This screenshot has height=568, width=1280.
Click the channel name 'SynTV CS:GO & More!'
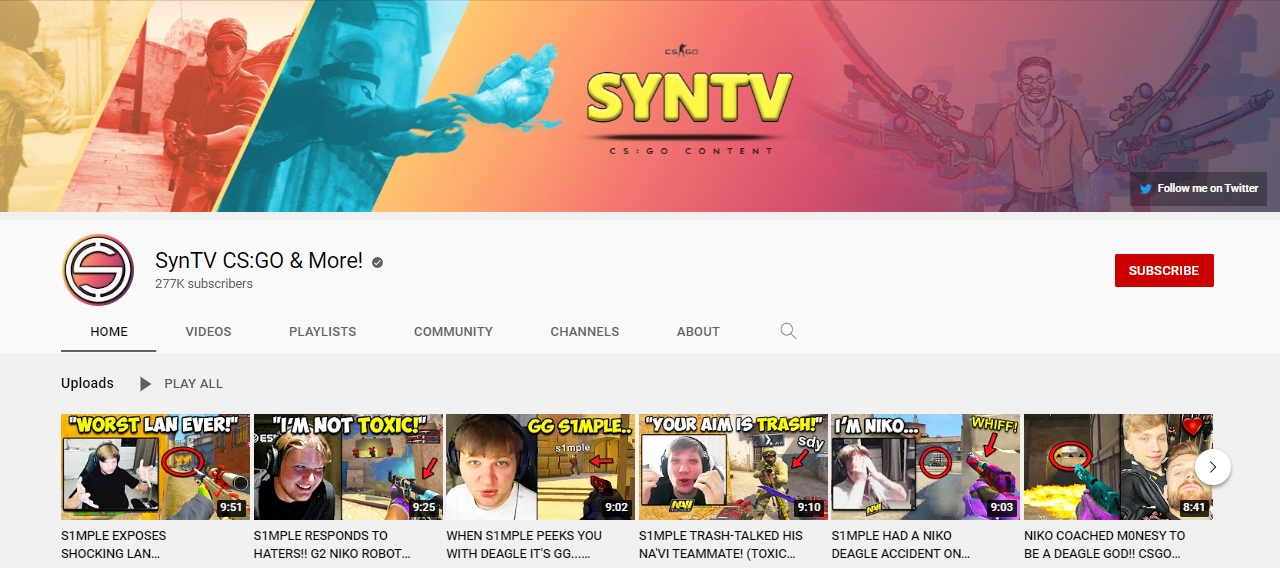point(259,261)
